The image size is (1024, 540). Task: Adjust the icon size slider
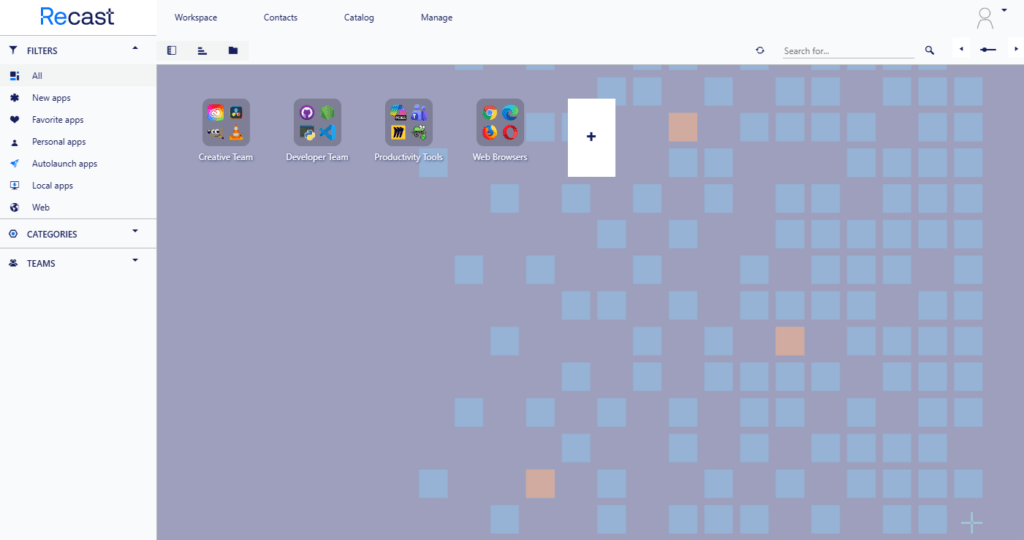(x=988, y=50)
